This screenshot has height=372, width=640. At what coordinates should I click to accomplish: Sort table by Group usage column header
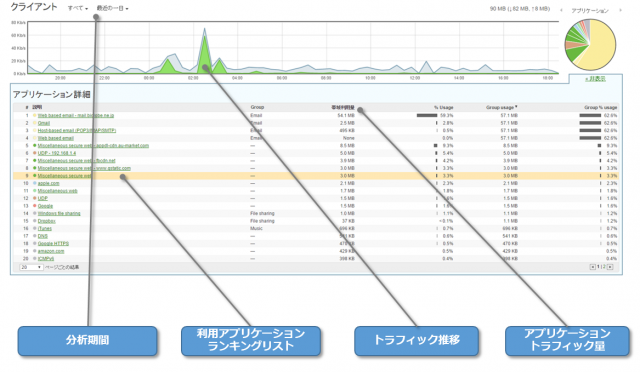pyautogui.click(x=501, y=107)
